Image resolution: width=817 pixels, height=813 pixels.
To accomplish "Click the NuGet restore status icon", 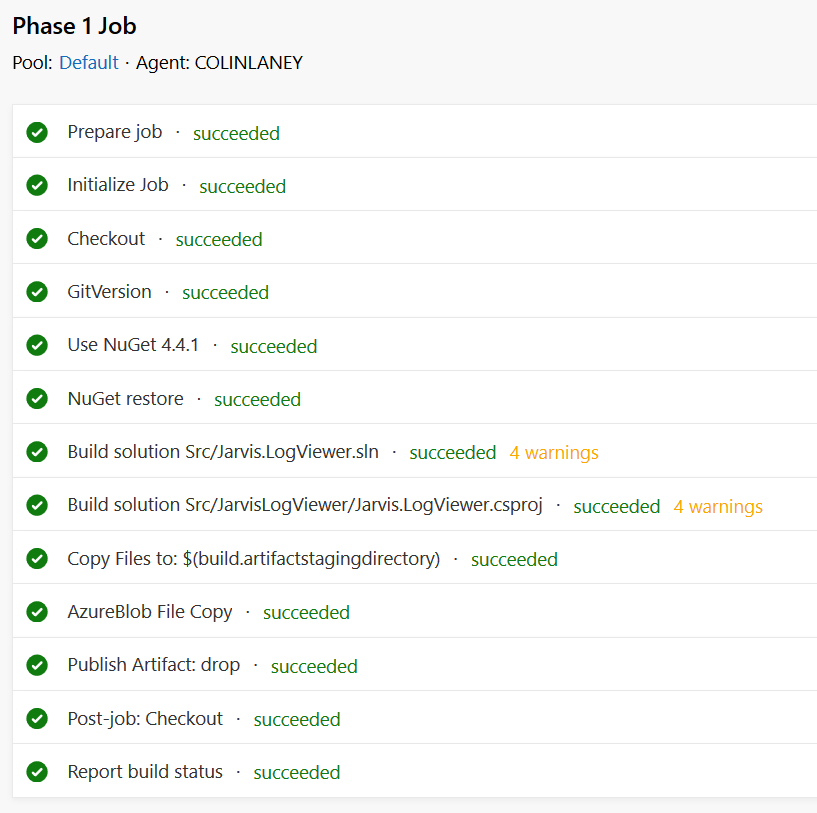I will pos(37,399).
